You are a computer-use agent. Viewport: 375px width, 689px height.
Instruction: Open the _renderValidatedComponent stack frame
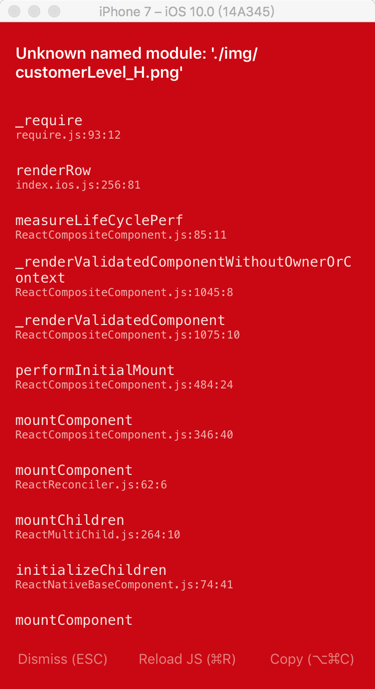coord(187,327)
